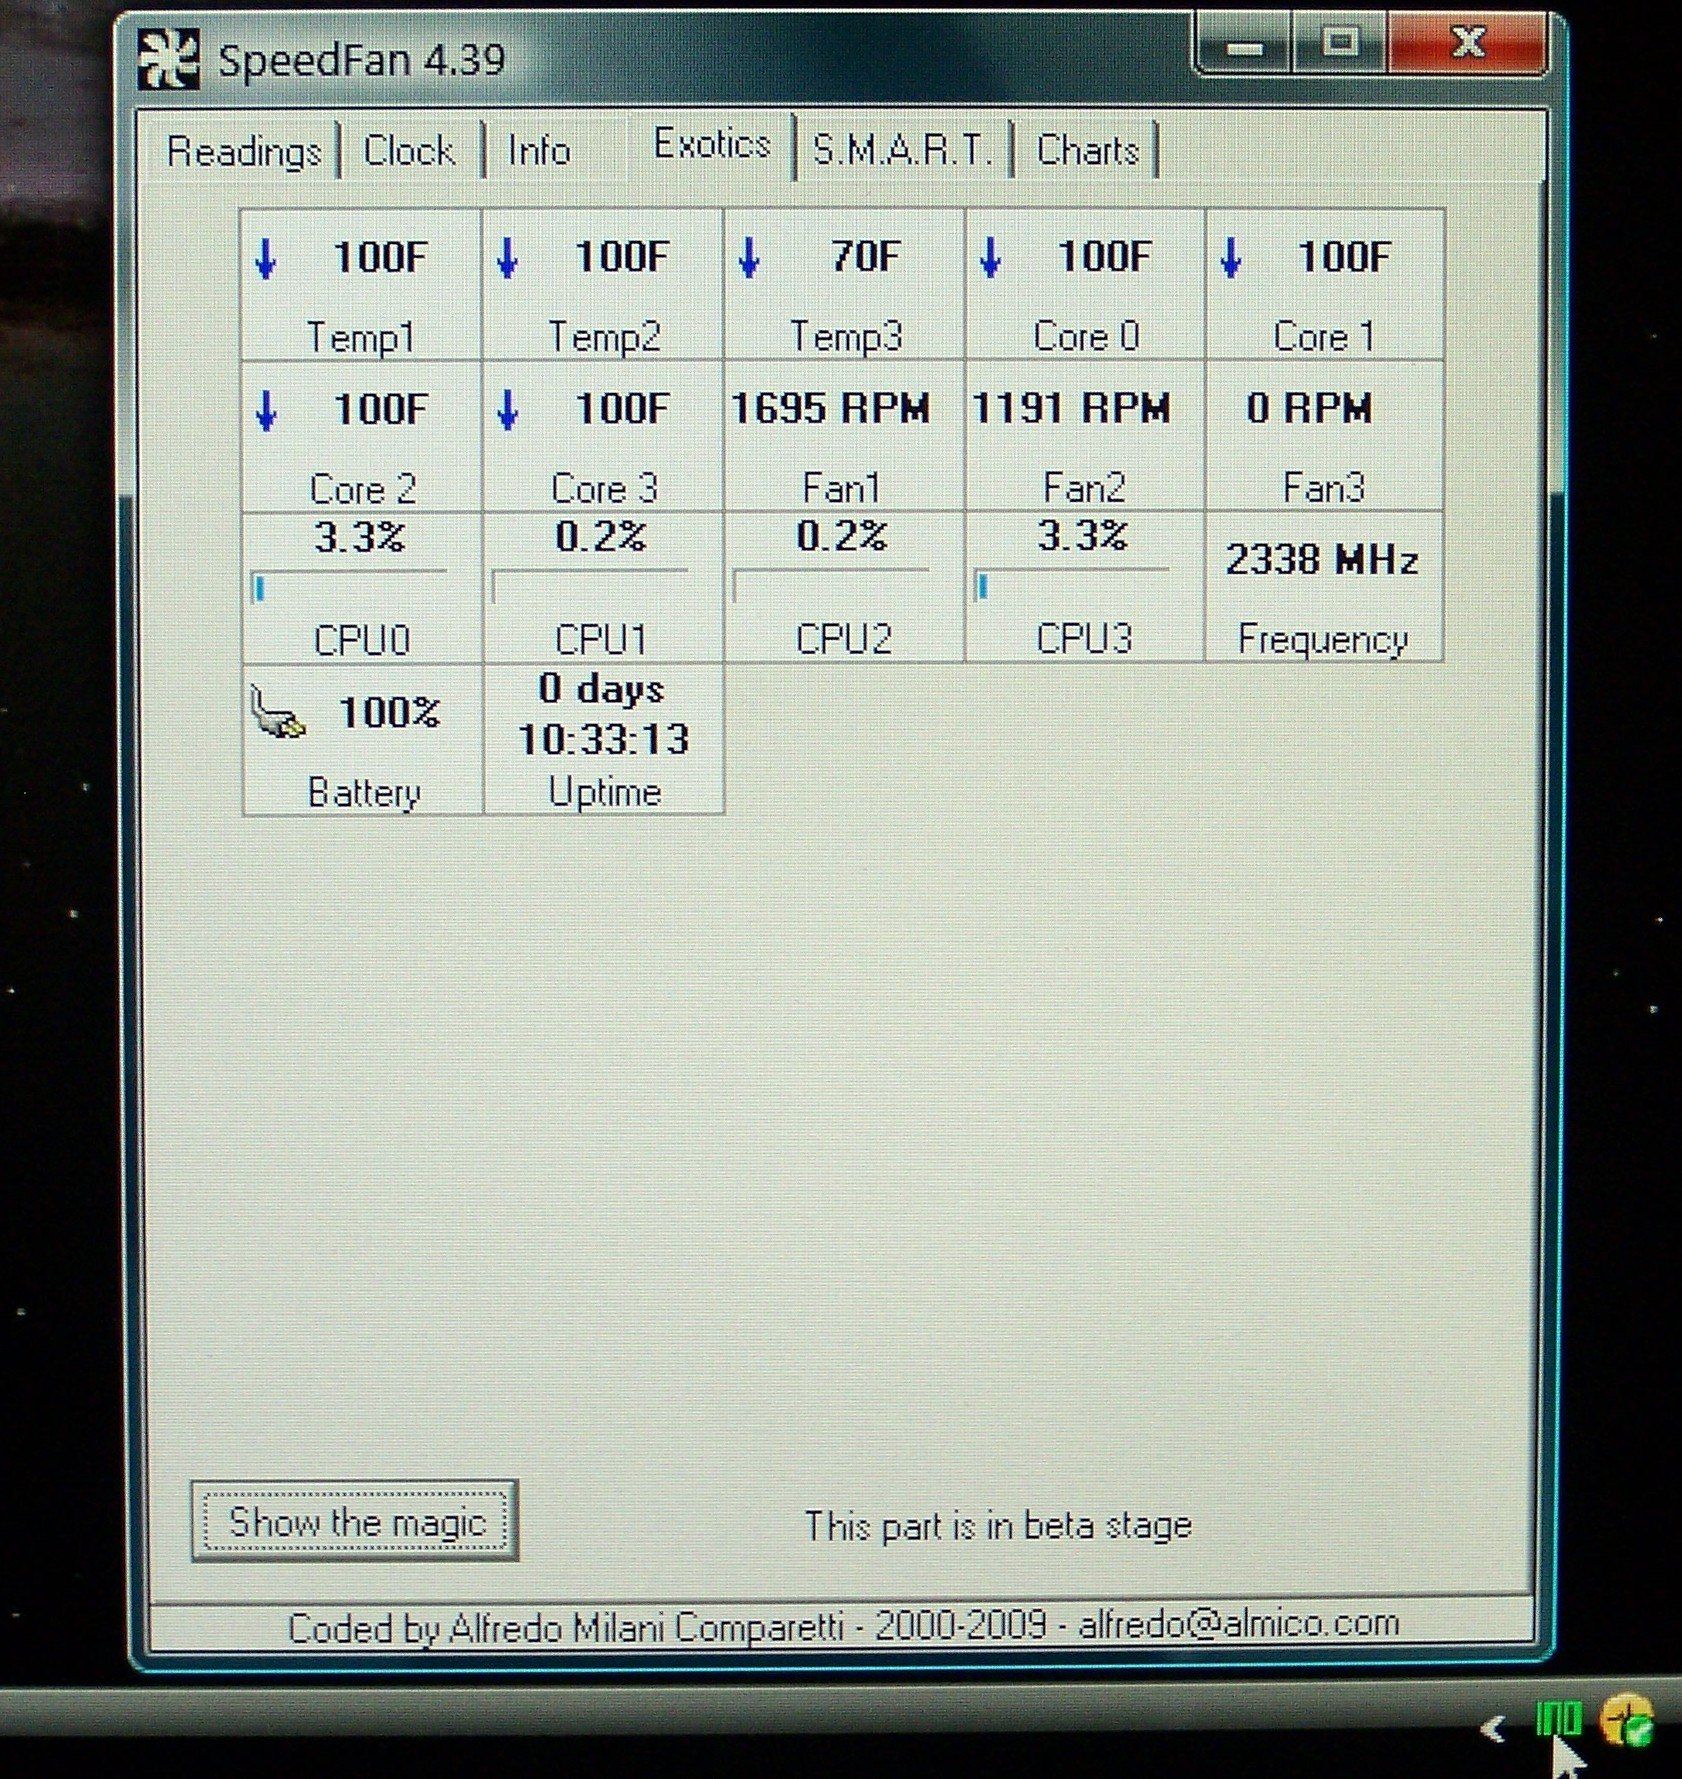This screenshot has height=1779, width=1682.
Task: Click the CPU2 label
Action: point(844,639)
